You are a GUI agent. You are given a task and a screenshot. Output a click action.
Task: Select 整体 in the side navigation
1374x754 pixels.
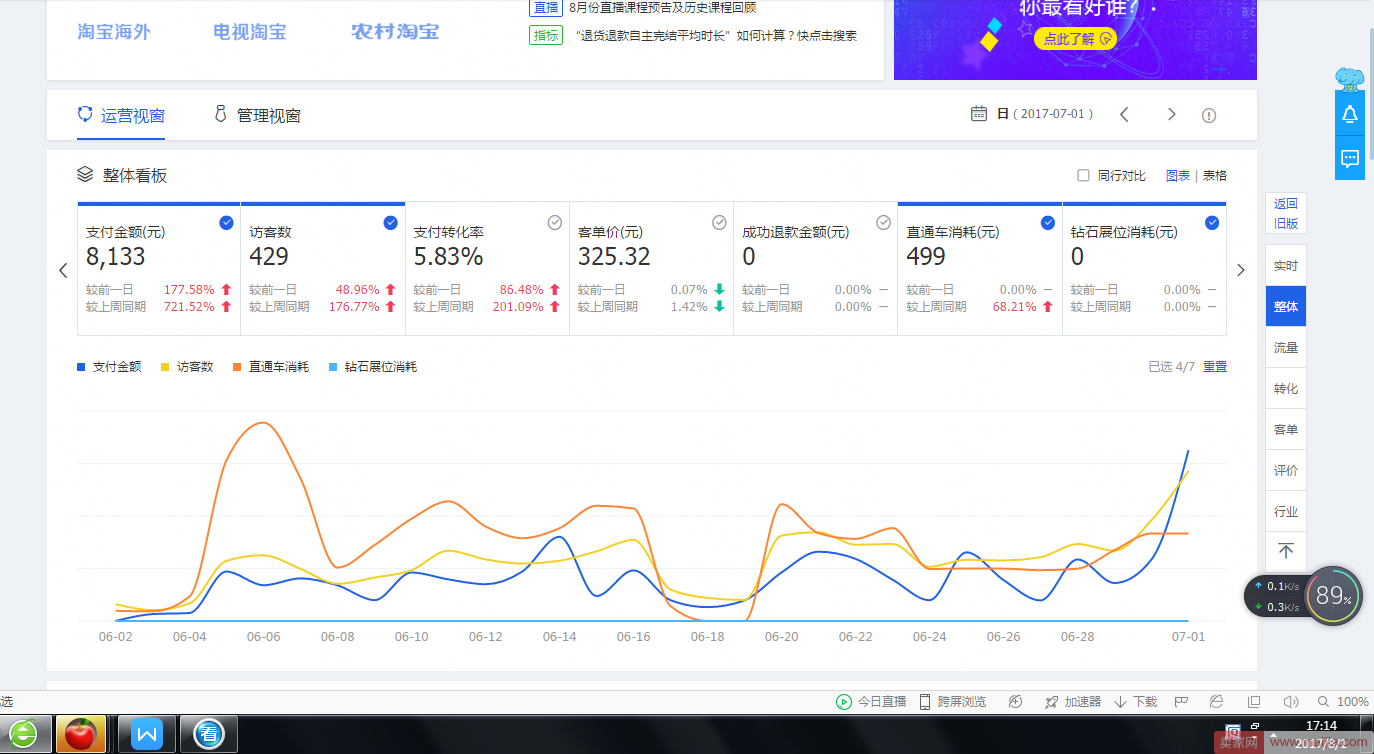(1286, 306)
